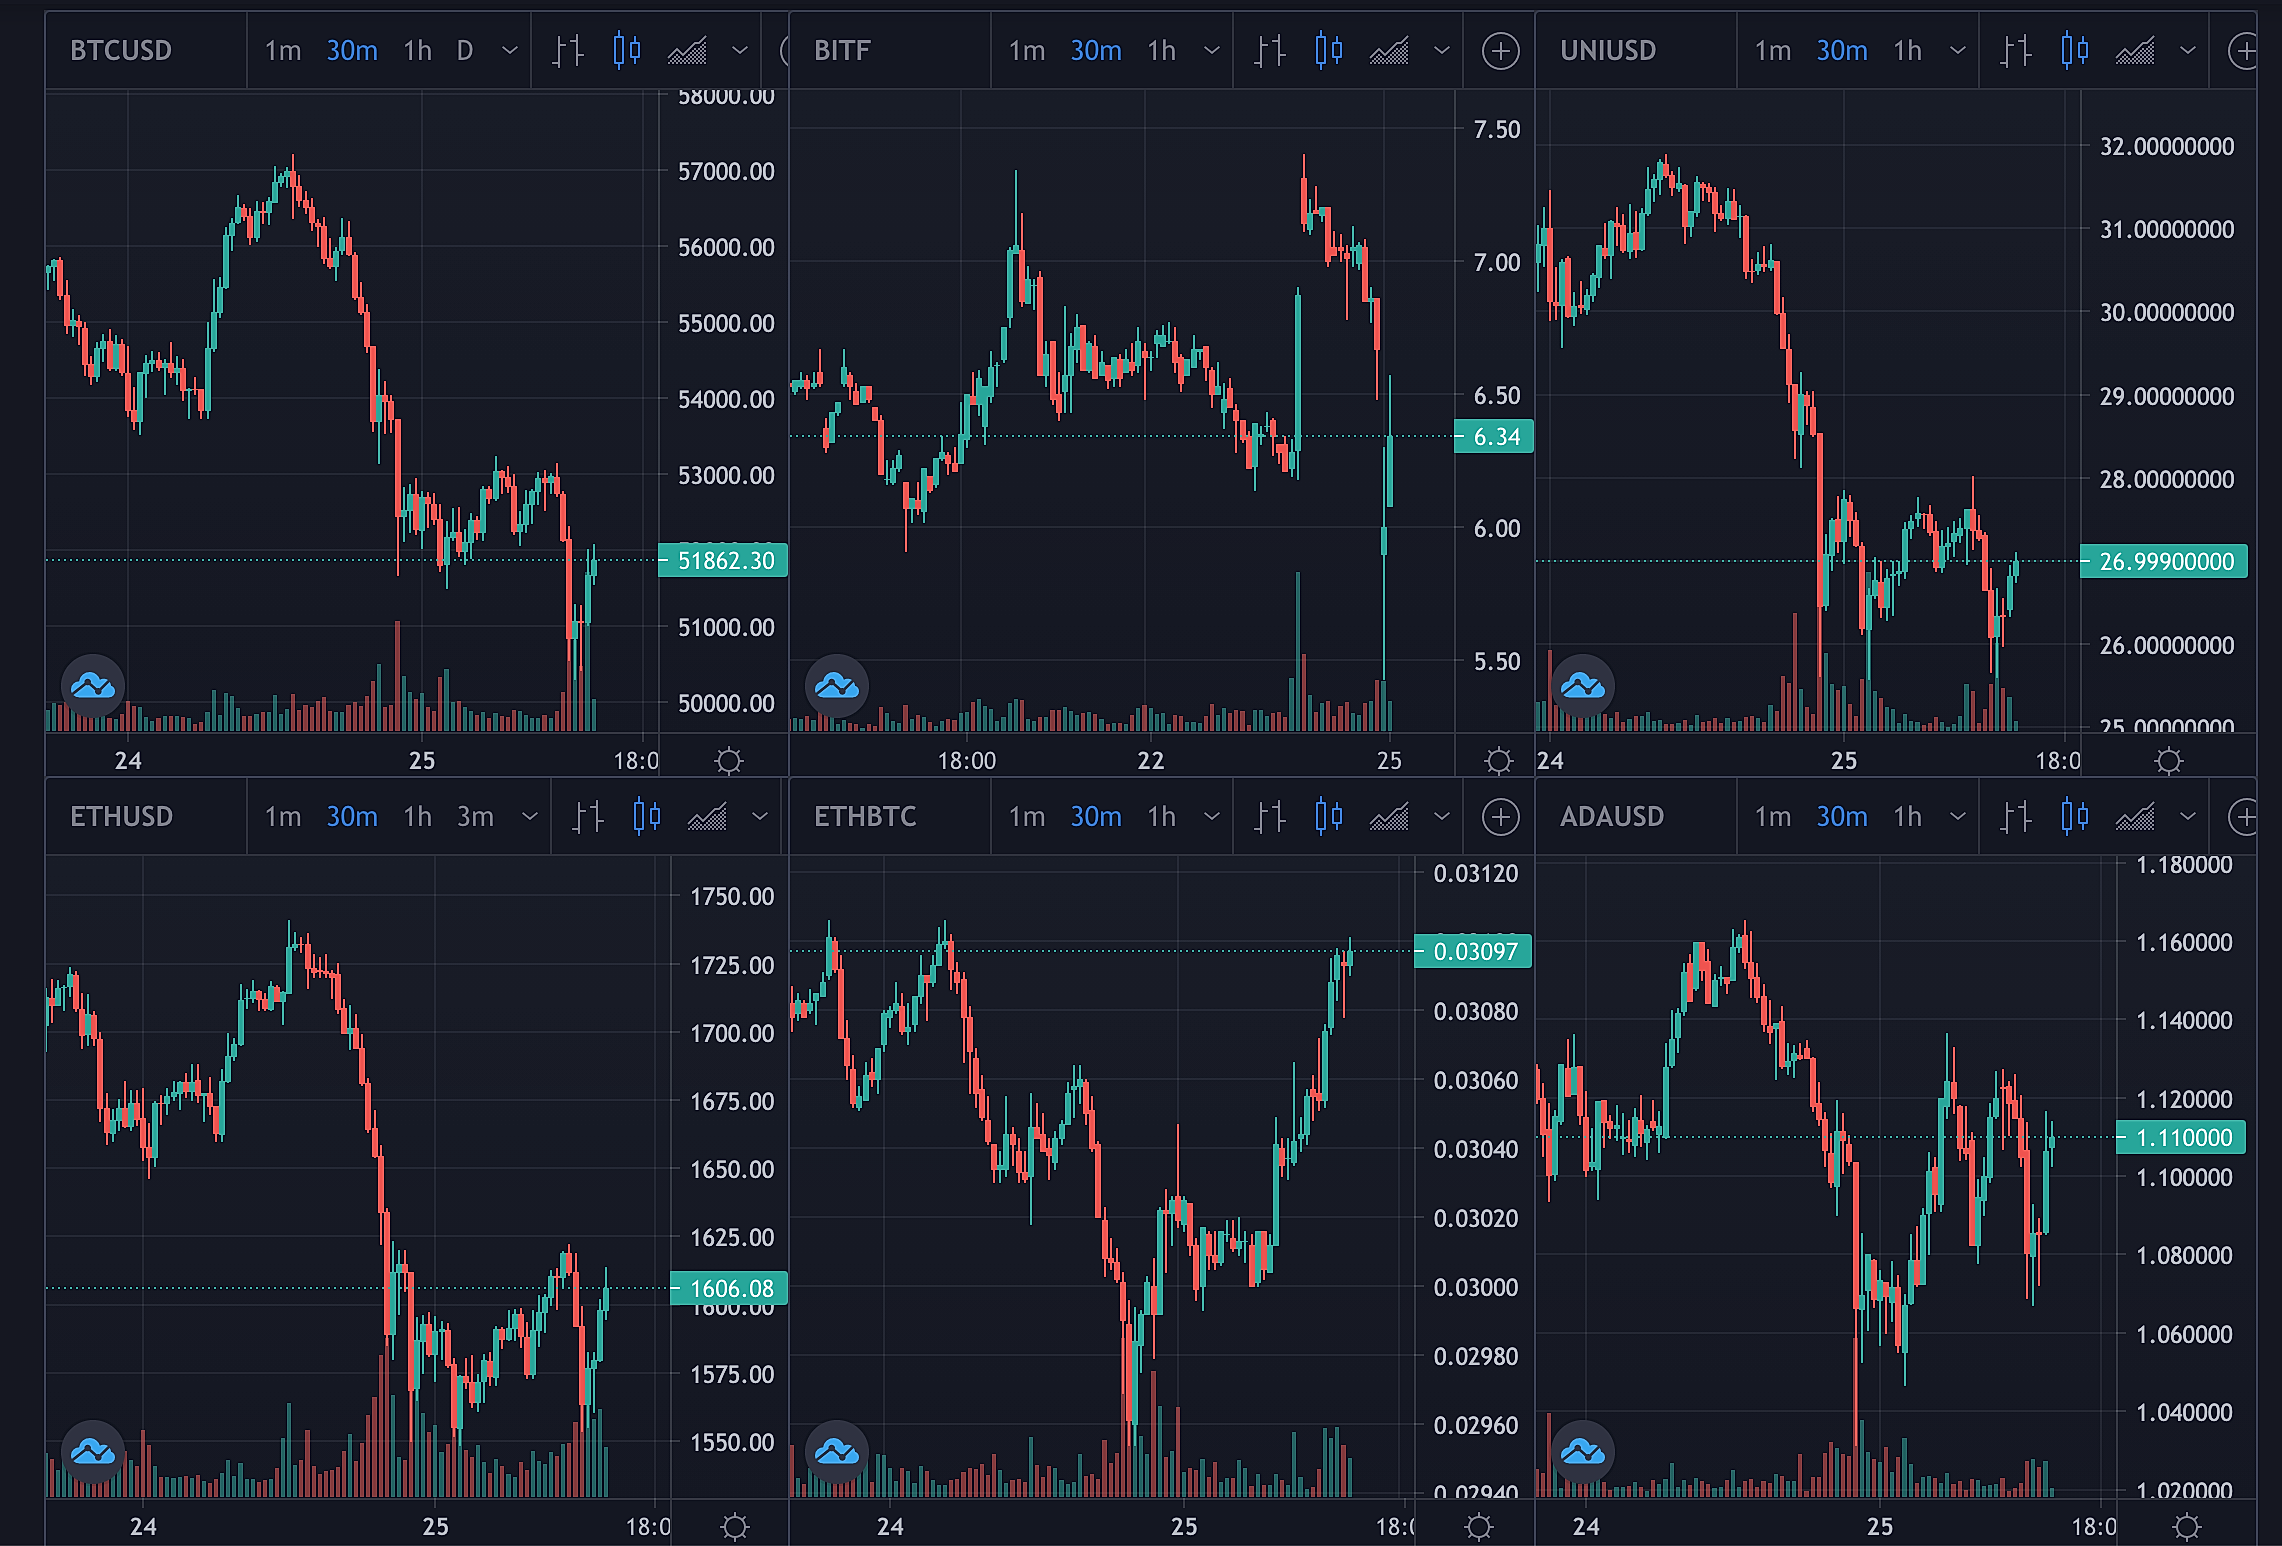The height and width of the screenshot is (1546, 2282).
Task: Set ADAUSD chart to 1m interval
Action: pos(1773,817)
